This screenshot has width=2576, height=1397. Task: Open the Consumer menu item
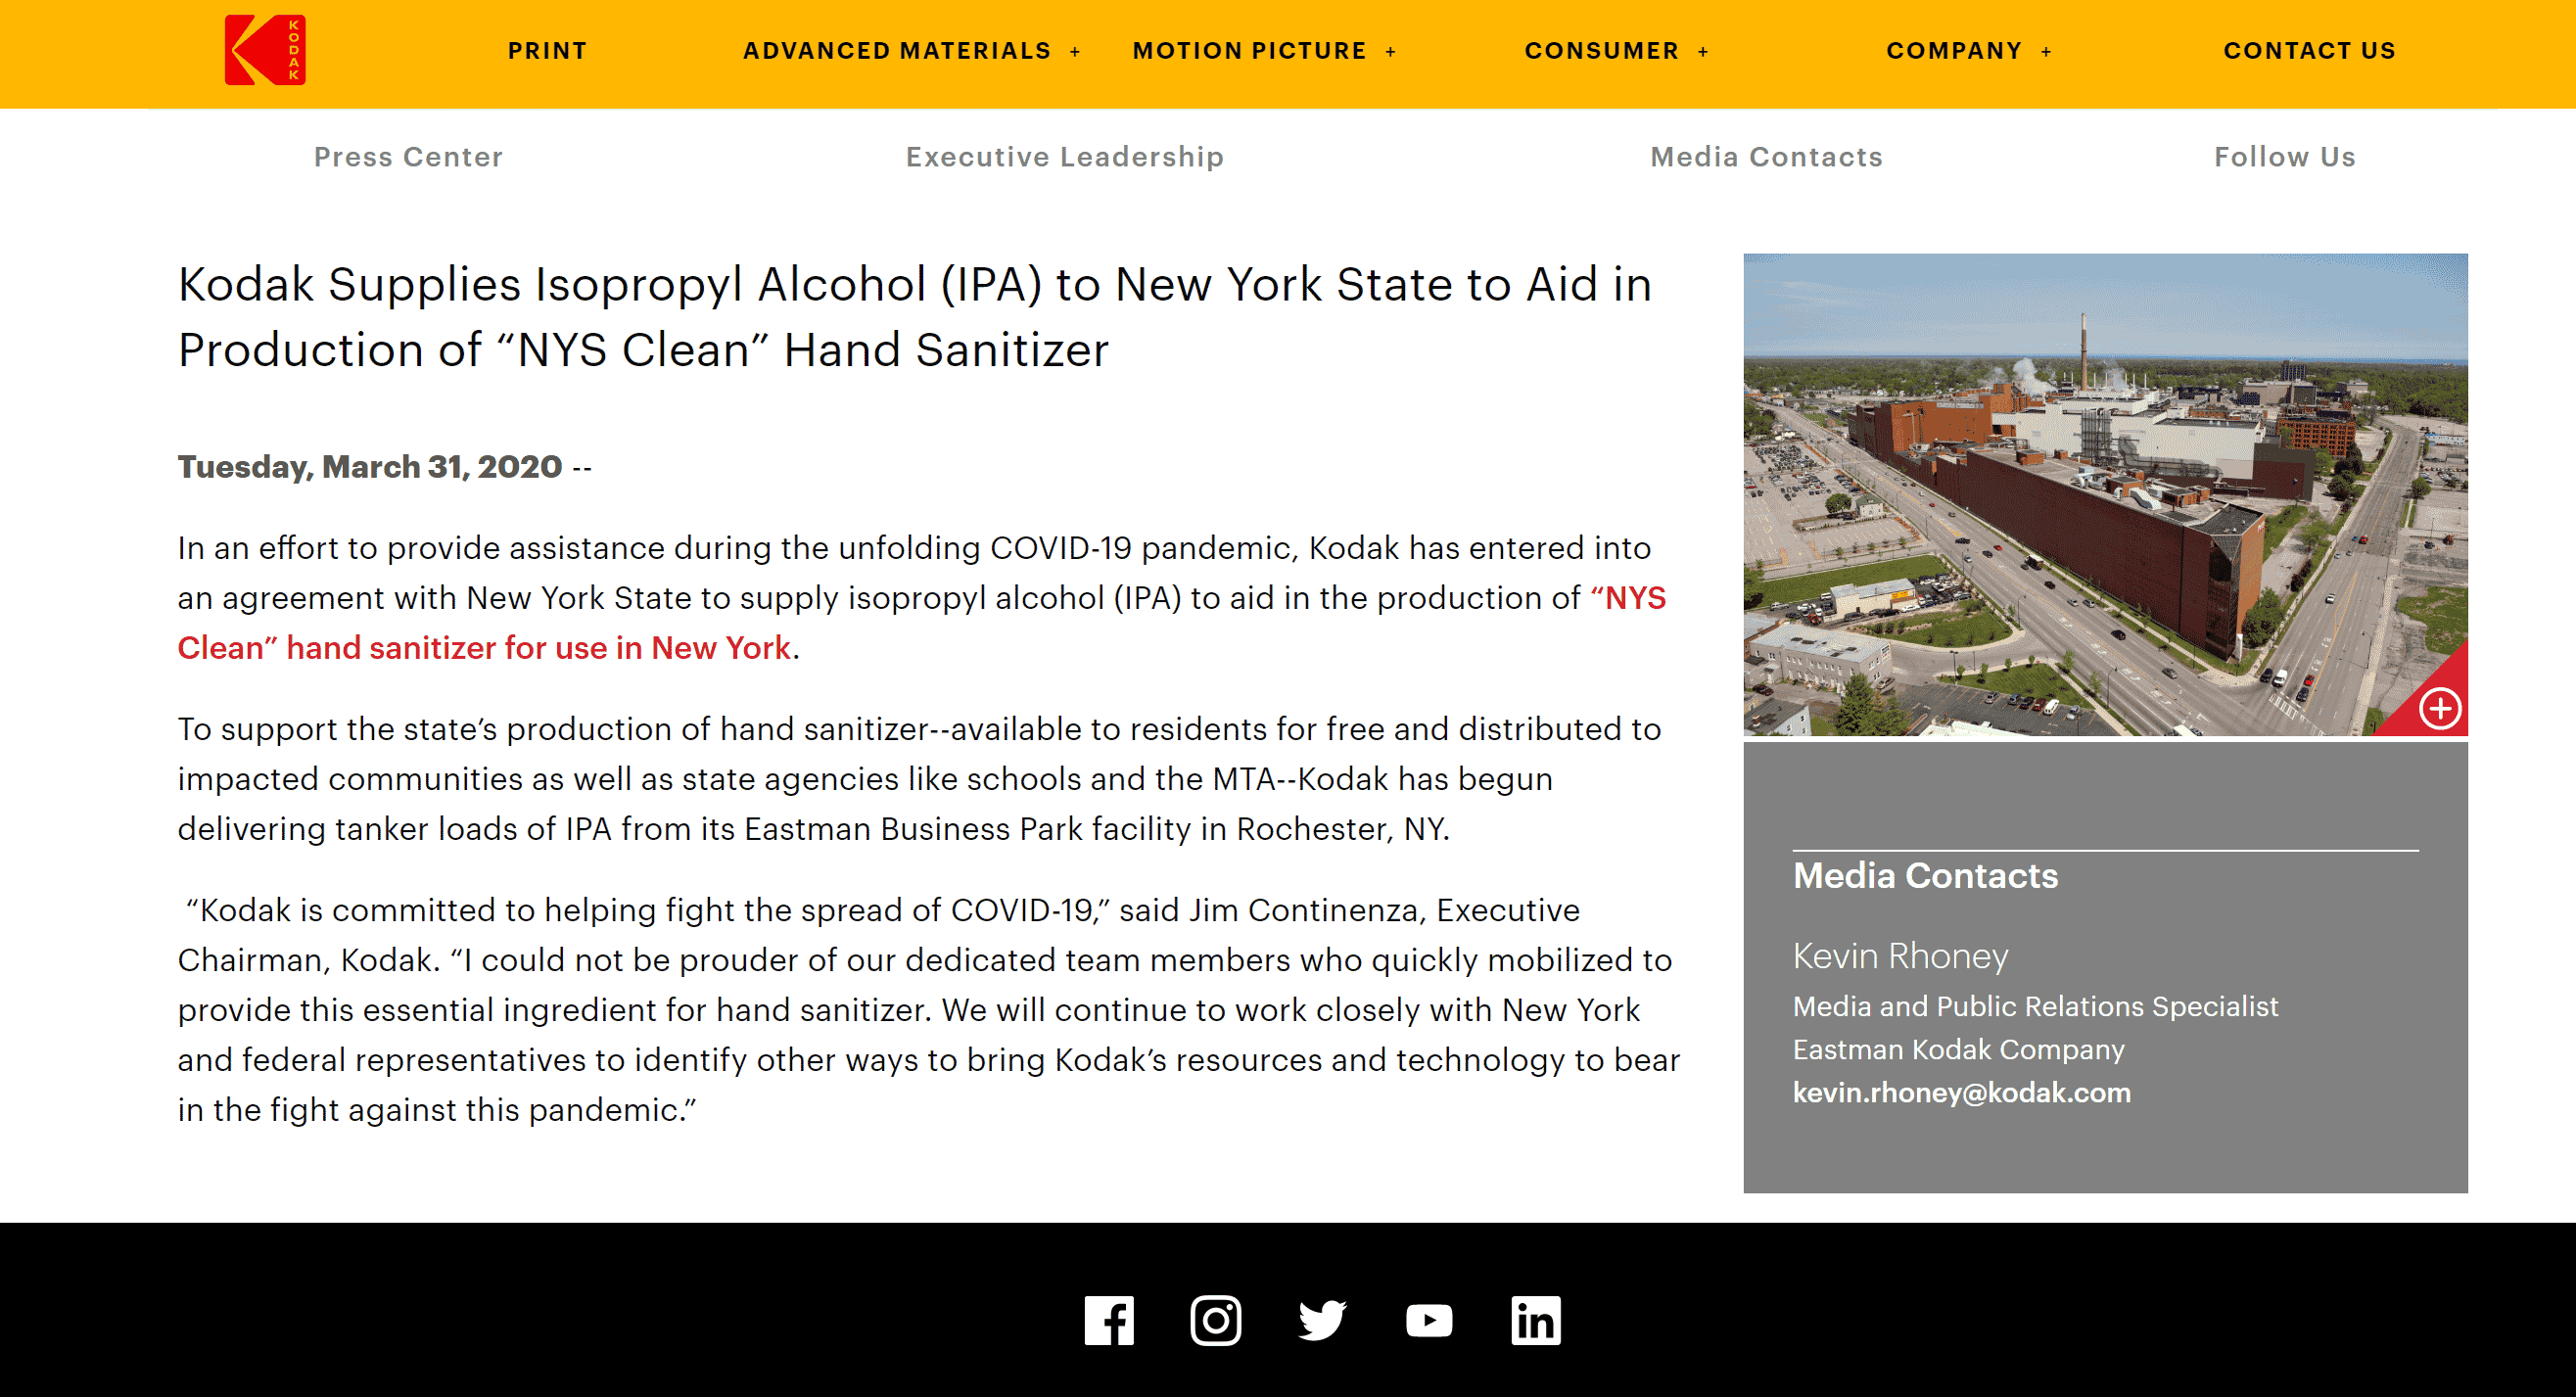pyautogui.click(x=1601, y=51)
